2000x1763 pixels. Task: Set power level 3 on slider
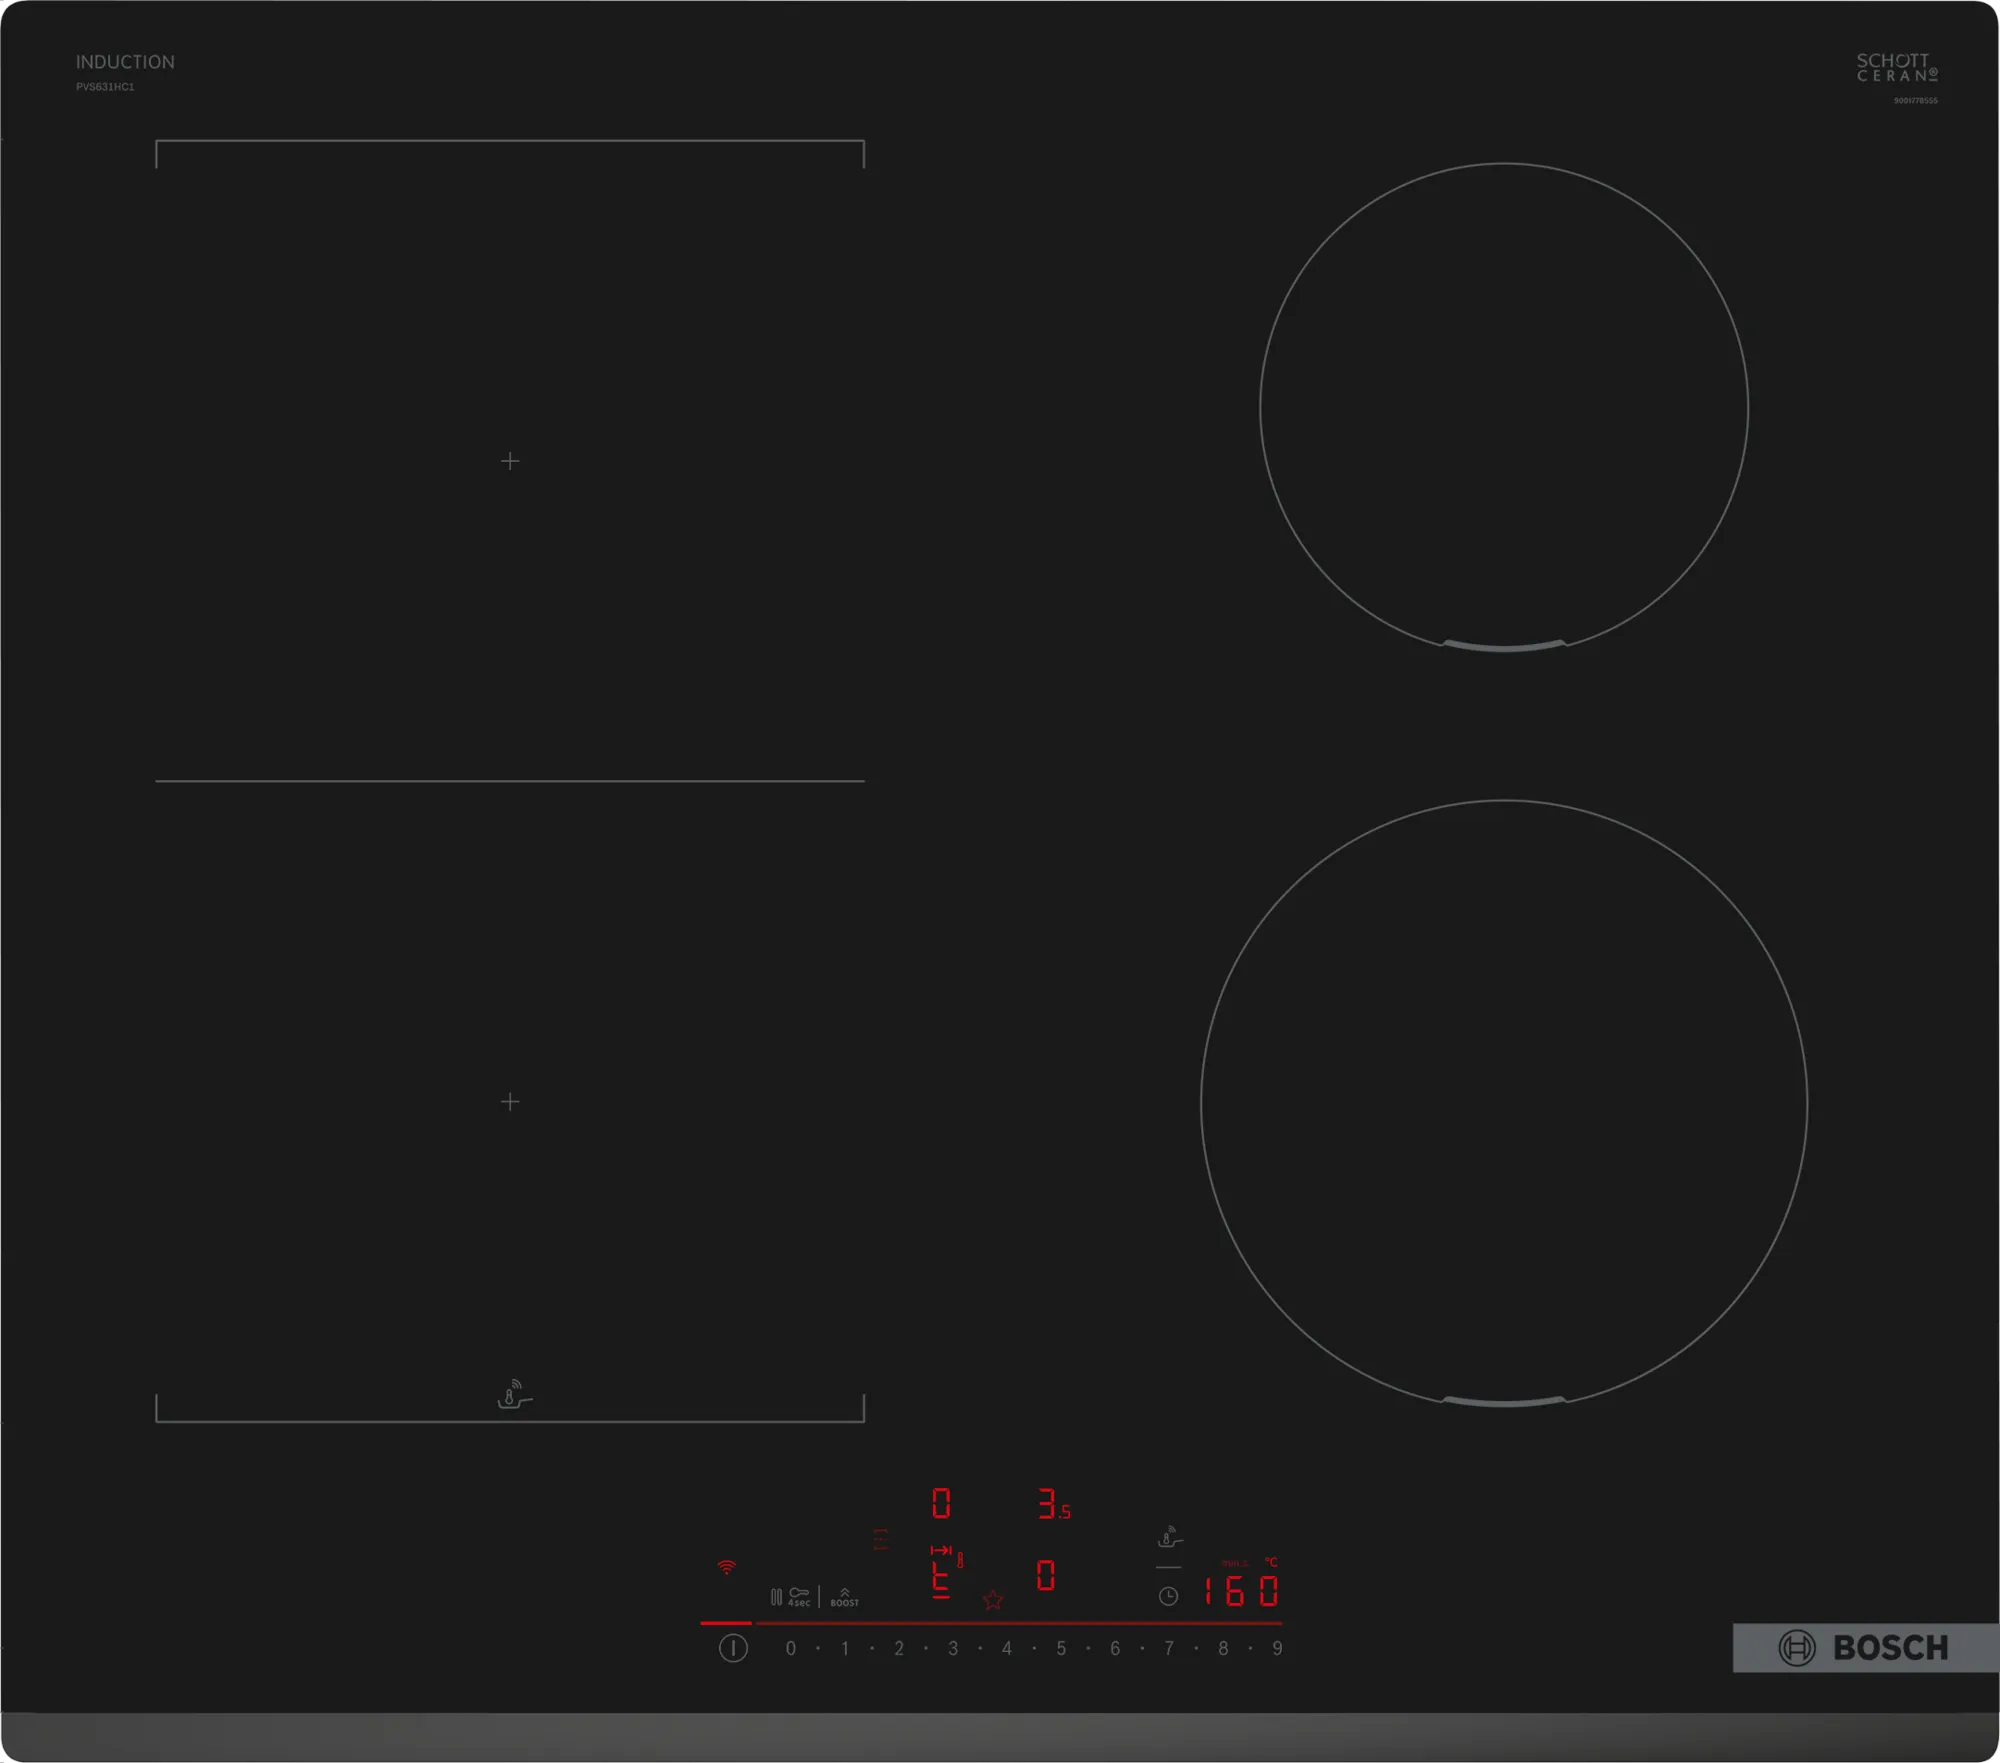tap(953, 1648)
